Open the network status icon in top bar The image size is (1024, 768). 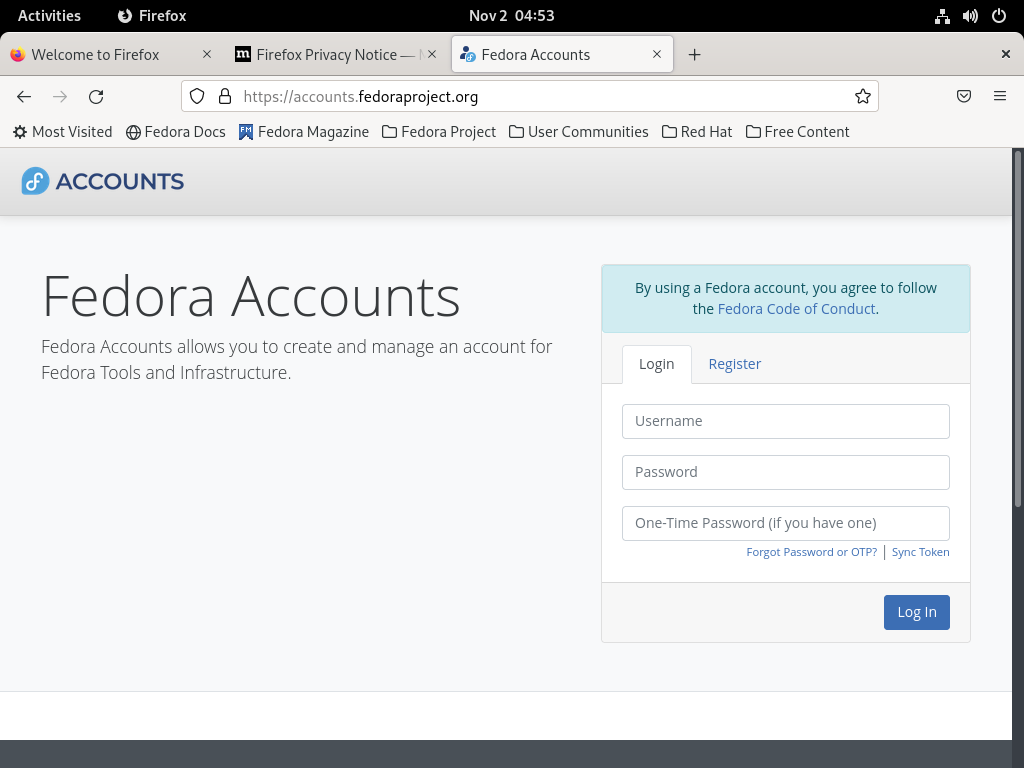(942, 16)
